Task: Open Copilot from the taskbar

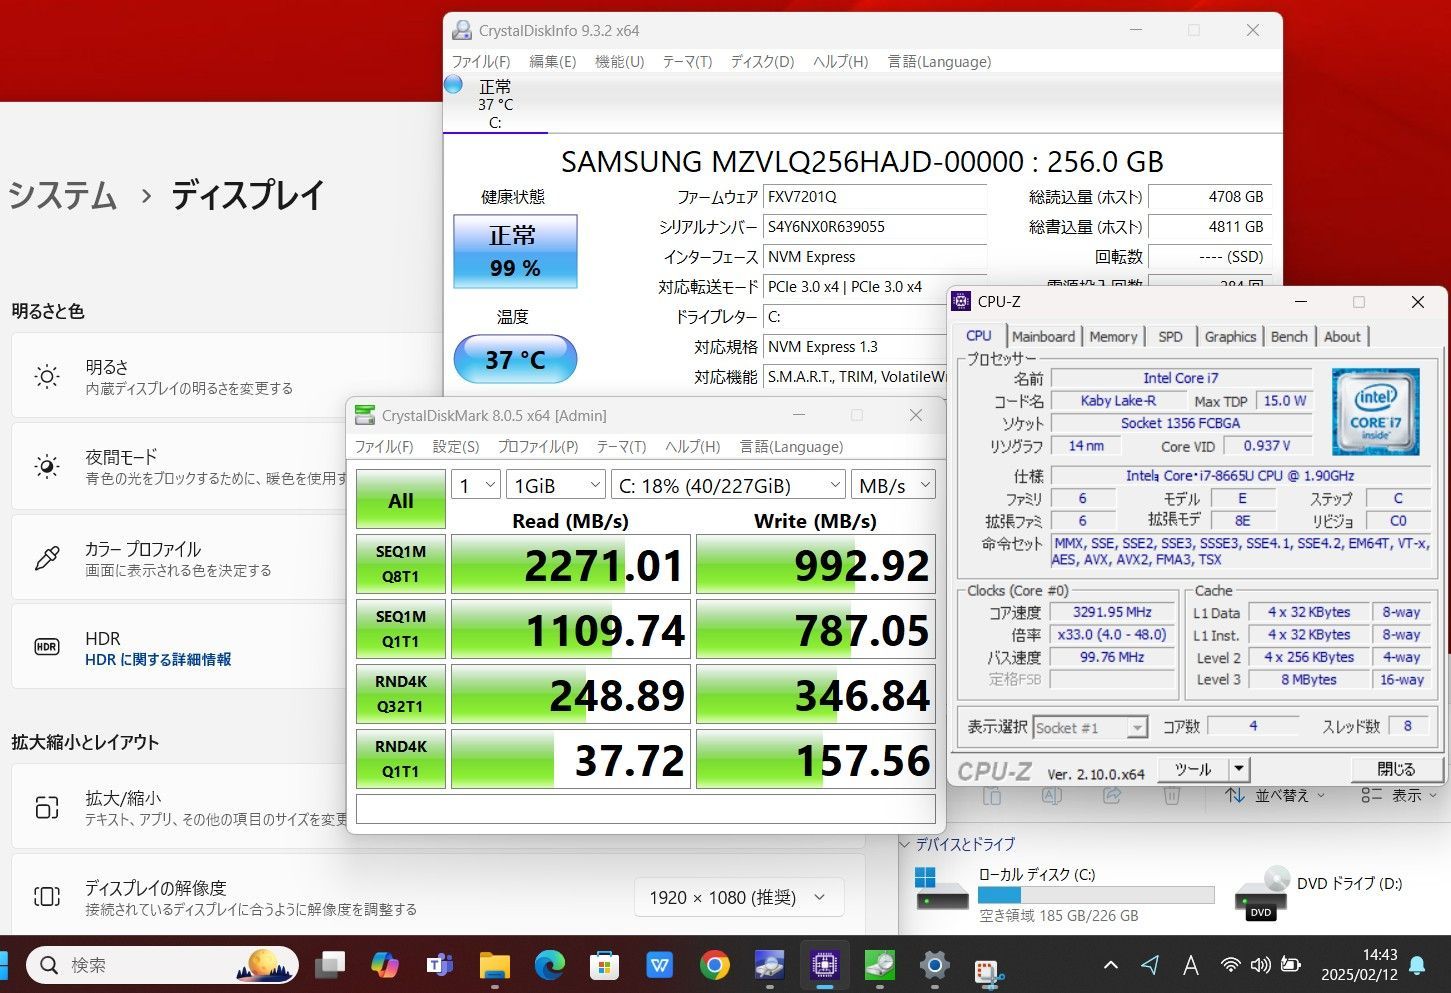Action: coord(384,965)
